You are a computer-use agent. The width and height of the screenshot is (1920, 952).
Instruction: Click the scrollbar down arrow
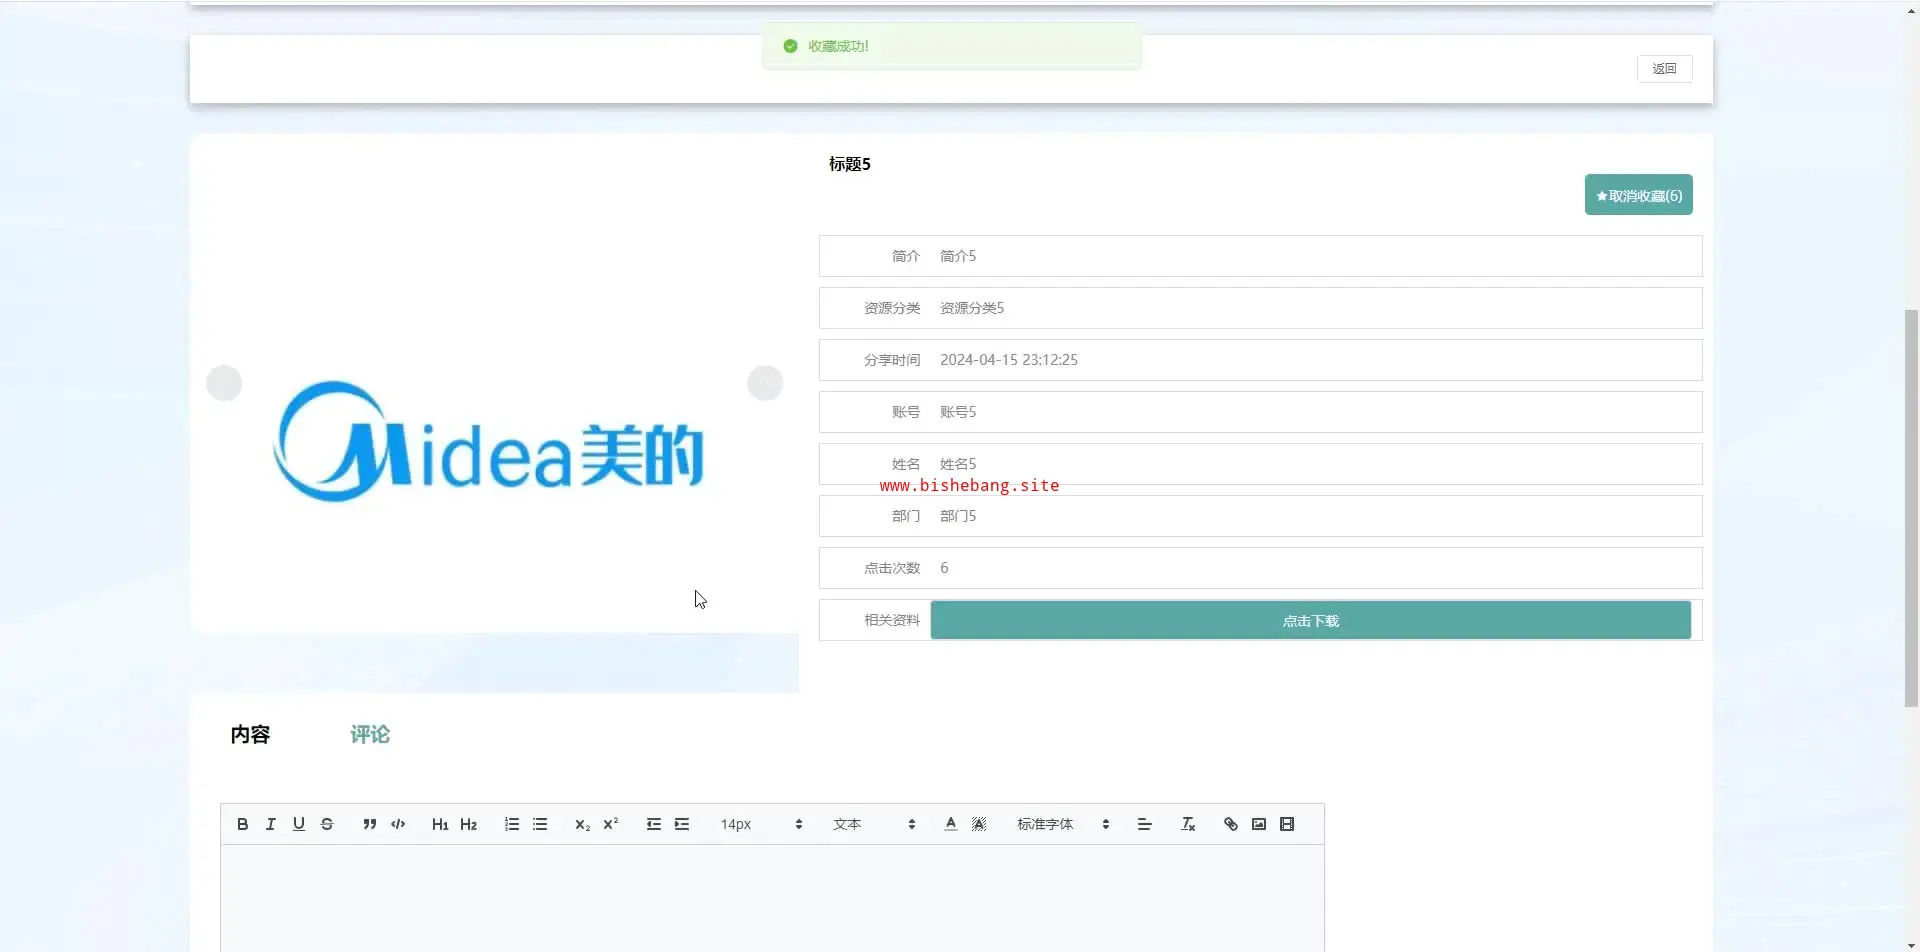1912,945
